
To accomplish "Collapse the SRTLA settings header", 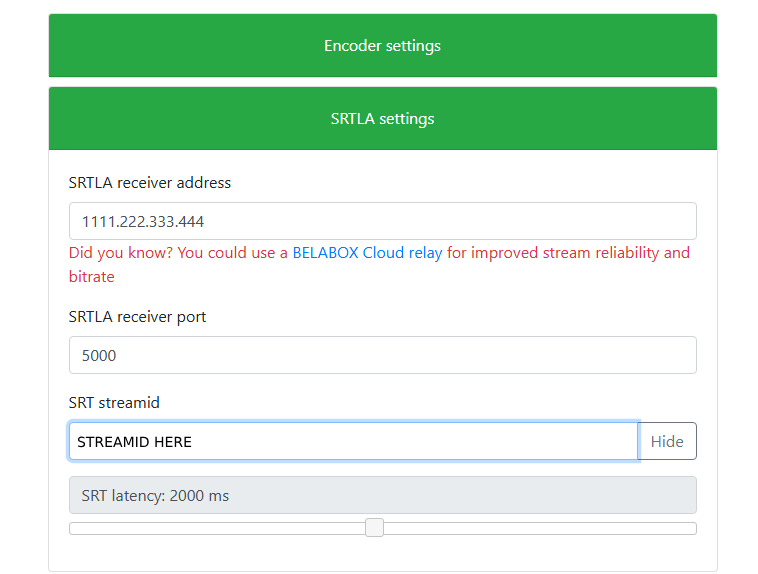I will coord(382,119).
